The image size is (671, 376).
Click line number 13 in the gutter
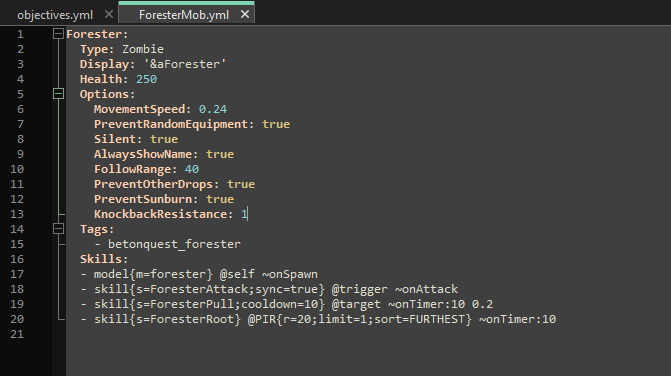(17, 214)
